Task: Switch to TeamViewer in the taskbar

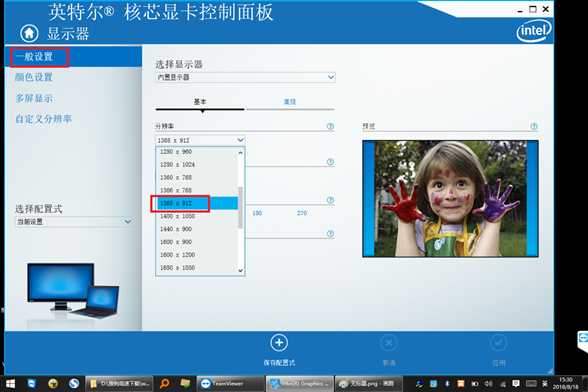Action: tap(230, 384)
